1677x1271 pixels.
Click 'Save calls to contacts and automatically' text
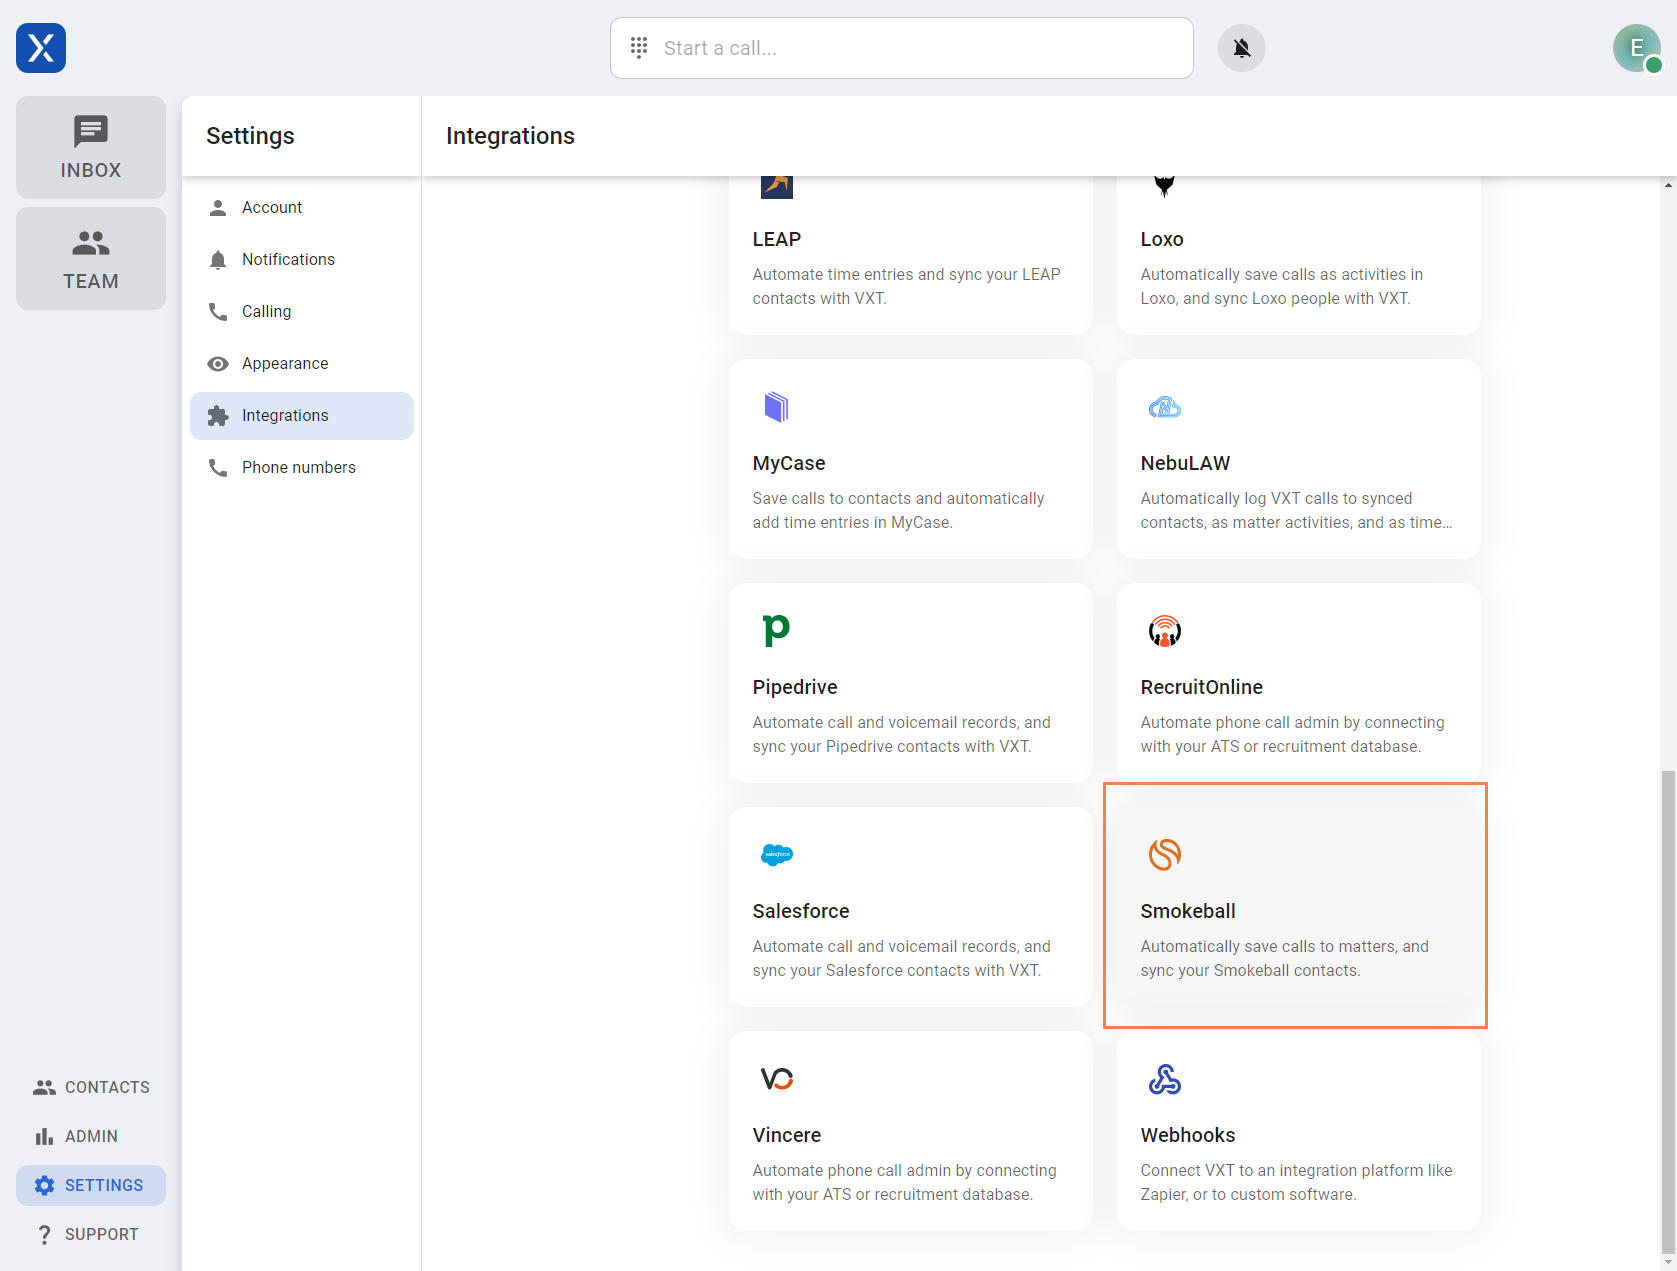click(898, 498)
